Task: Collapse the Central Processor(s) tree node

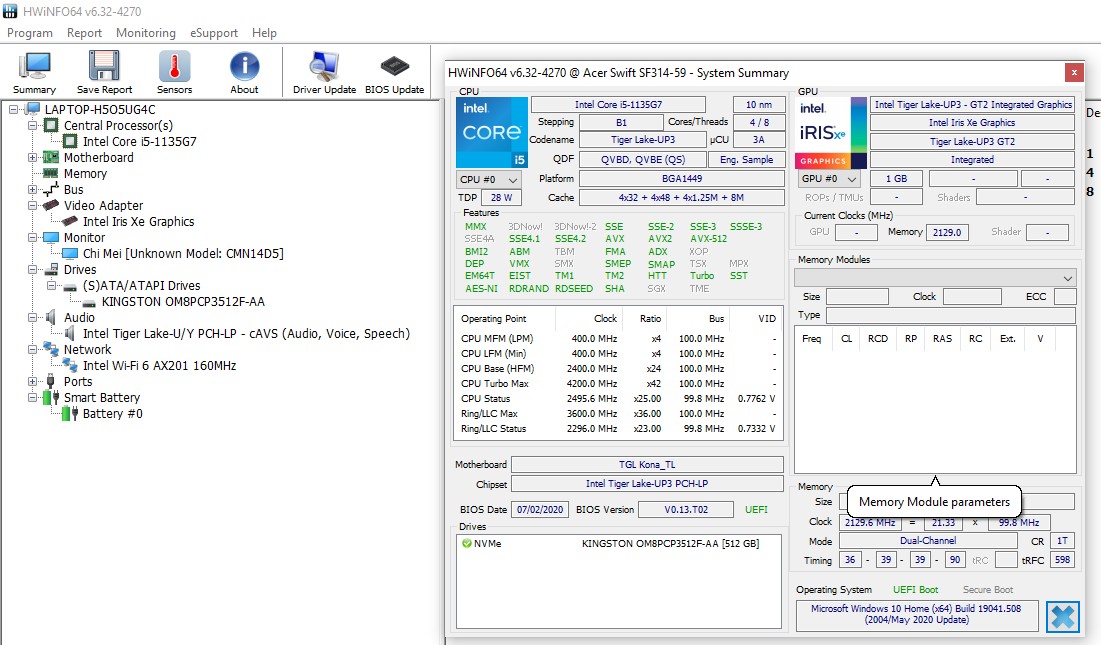Action: click(x=33, y=126)
